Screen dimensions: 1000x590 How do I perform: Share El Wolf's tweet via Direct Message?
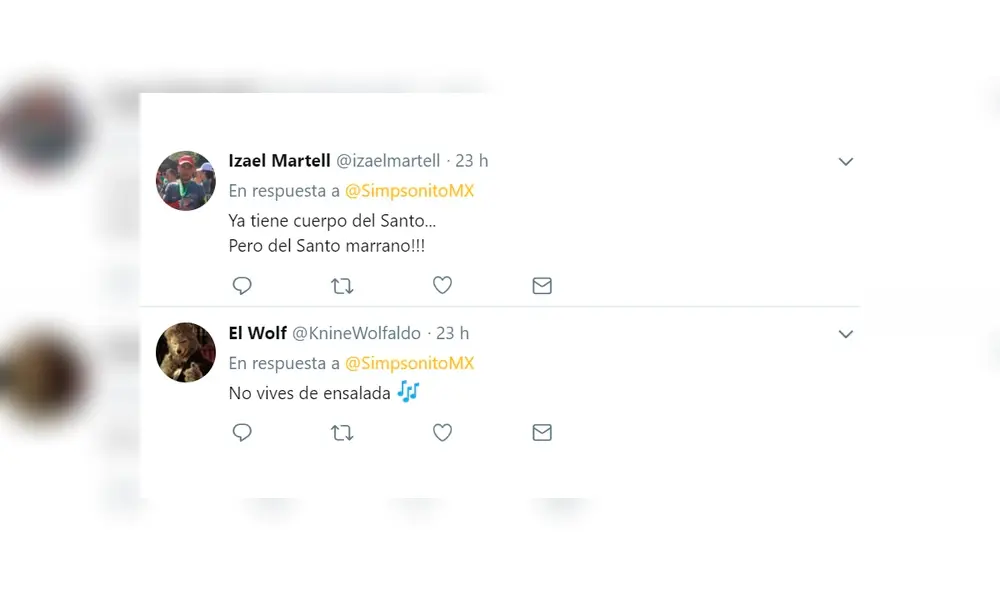point(542,432)
